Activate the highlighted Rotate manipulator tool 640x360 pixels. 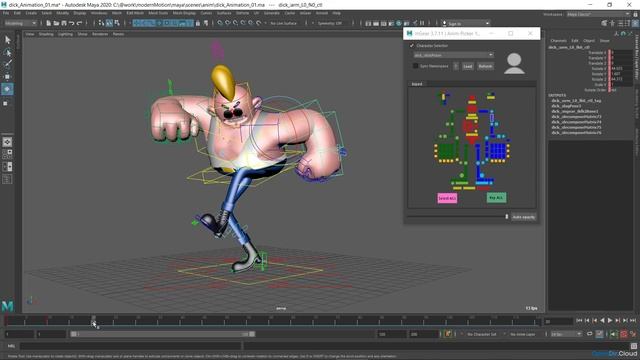pos(7,89)
